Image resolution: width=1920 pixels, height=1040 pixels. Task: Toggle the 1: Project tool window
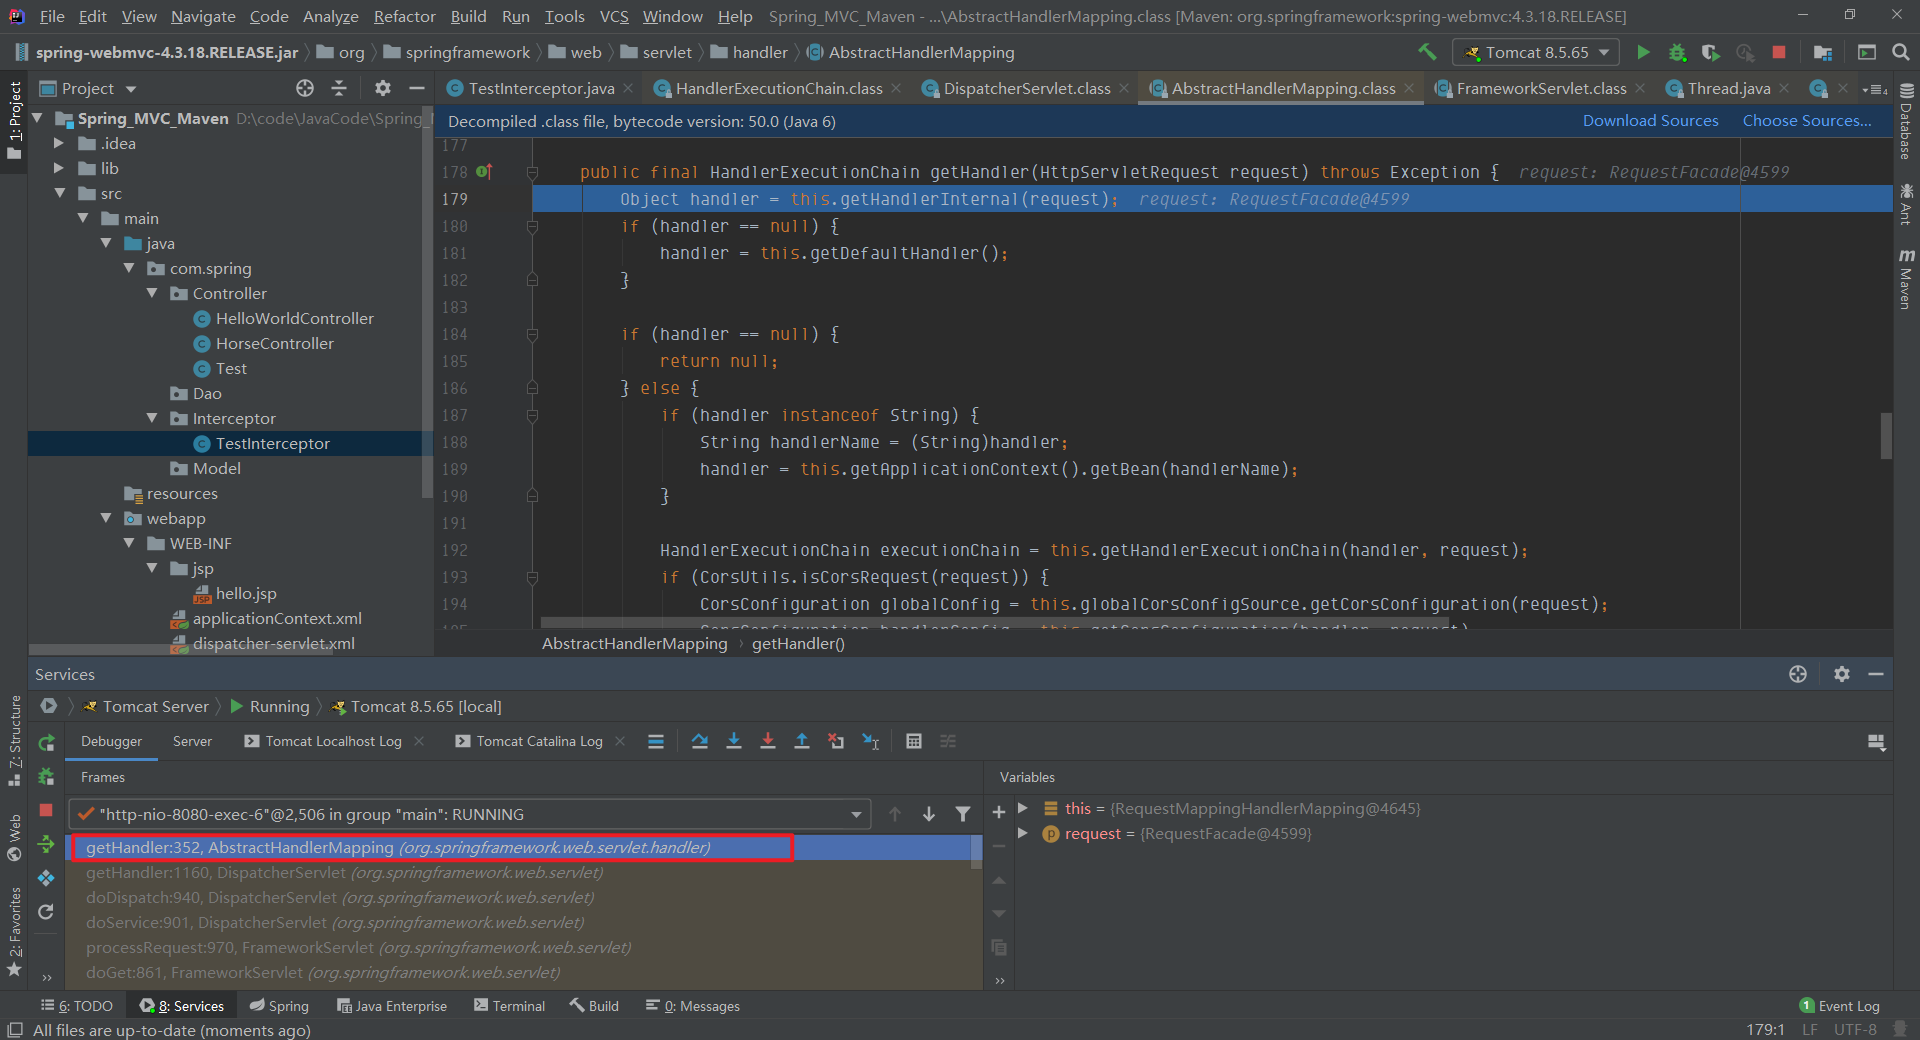14,120
